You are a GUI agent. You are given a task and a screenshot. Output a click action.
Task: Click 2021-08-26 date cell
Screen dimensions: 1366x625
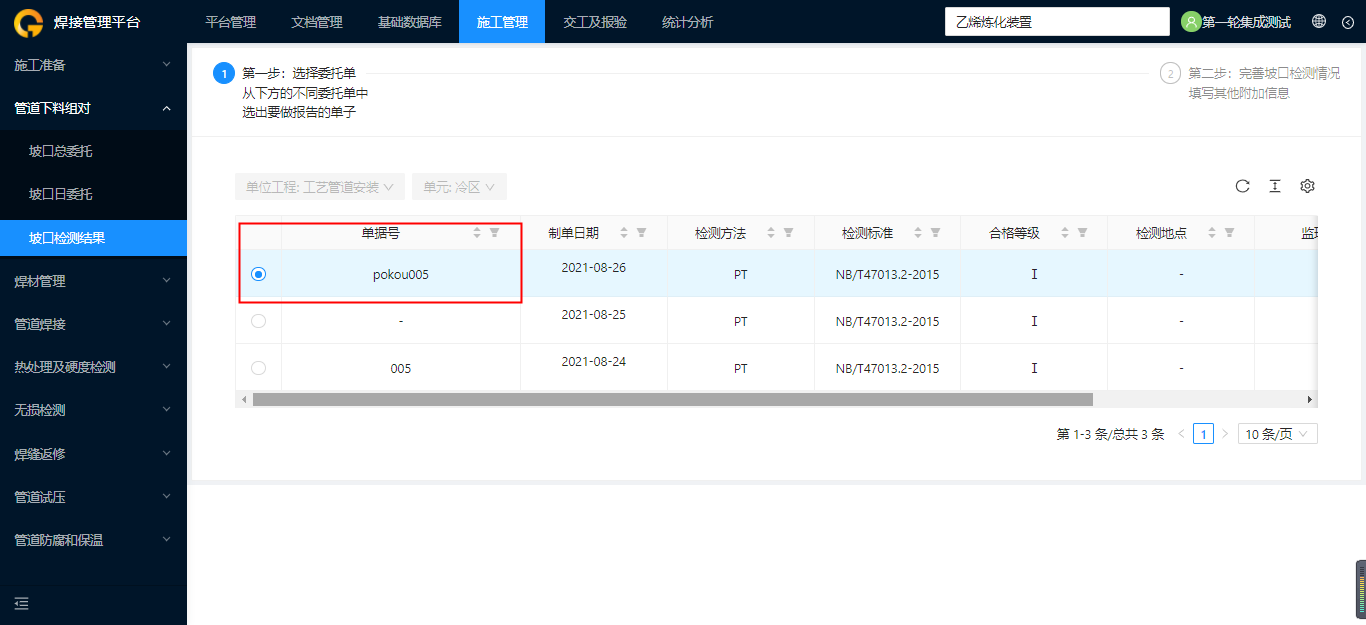(x=594, y=268)
